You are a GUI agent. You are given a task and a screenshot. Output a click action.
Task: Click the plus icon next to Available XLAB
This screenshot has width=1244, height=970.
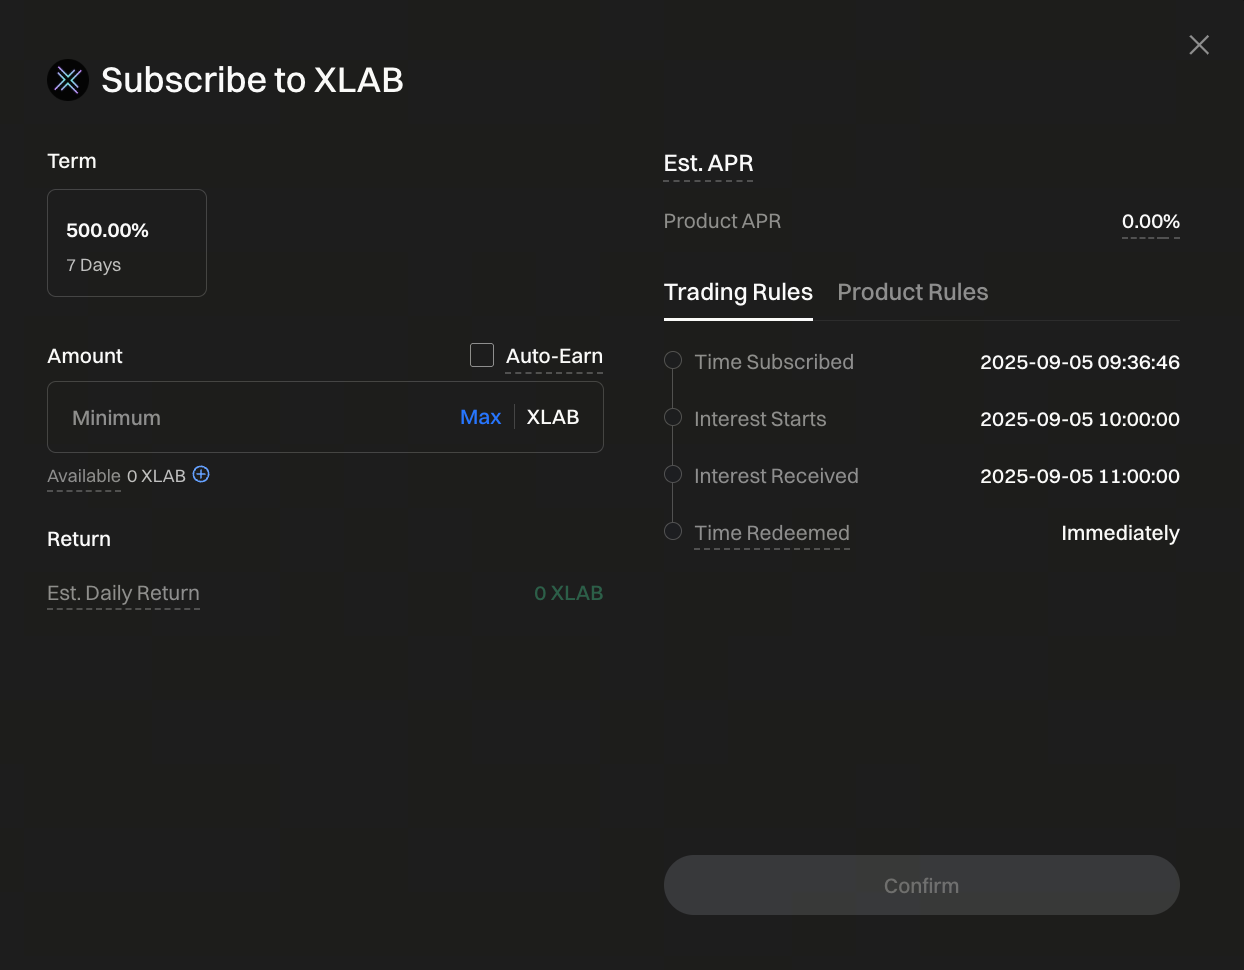point(201,474)
